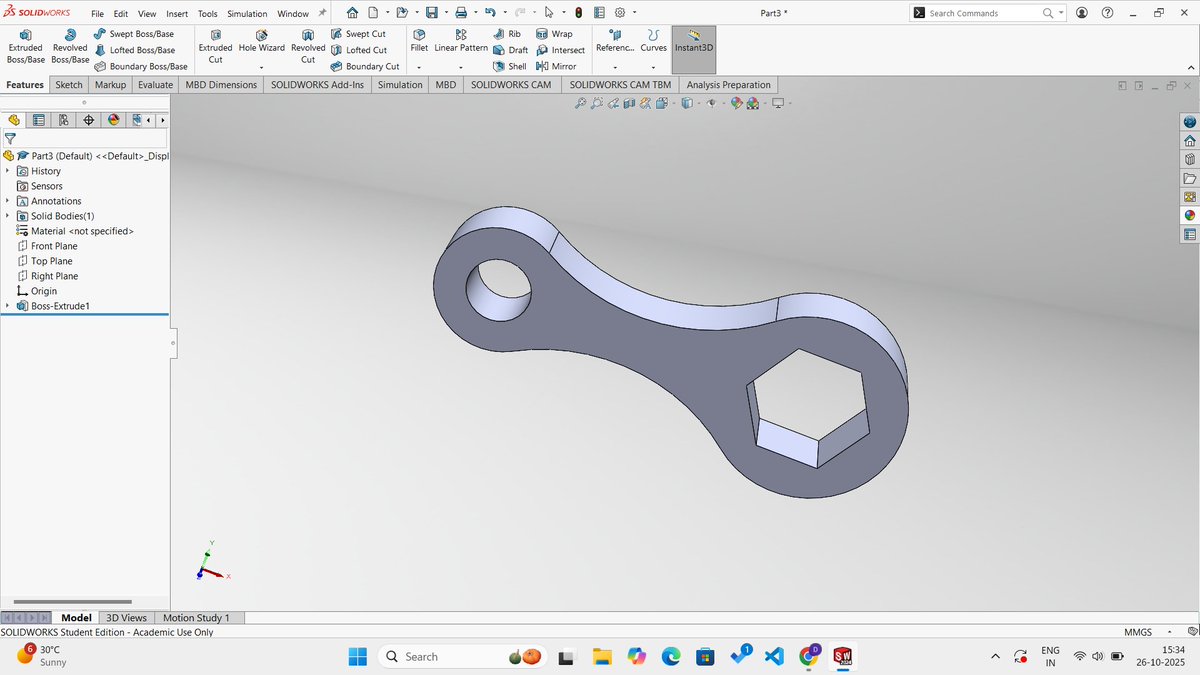Start an Extruded Cut
The width and height of the screenshot is (1200, 675).
tap(215, 47)
